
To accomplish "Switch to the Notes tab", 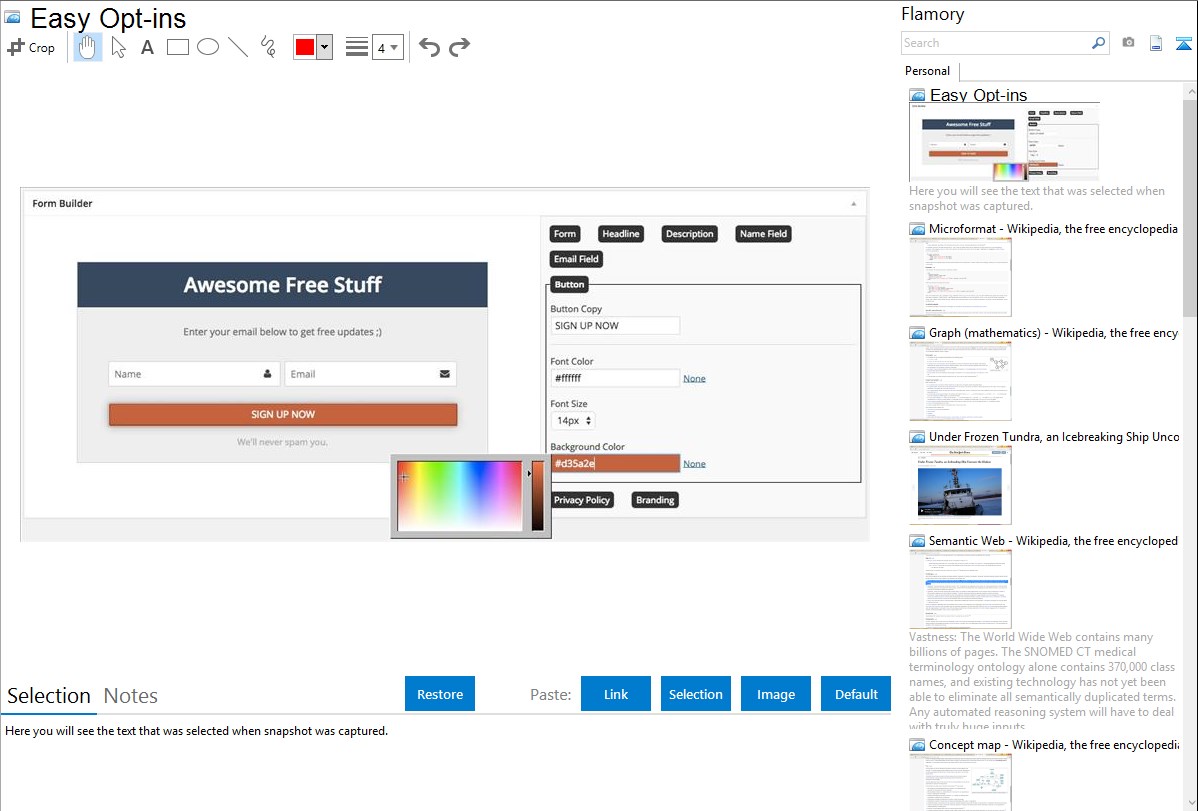I will (131, 696).
